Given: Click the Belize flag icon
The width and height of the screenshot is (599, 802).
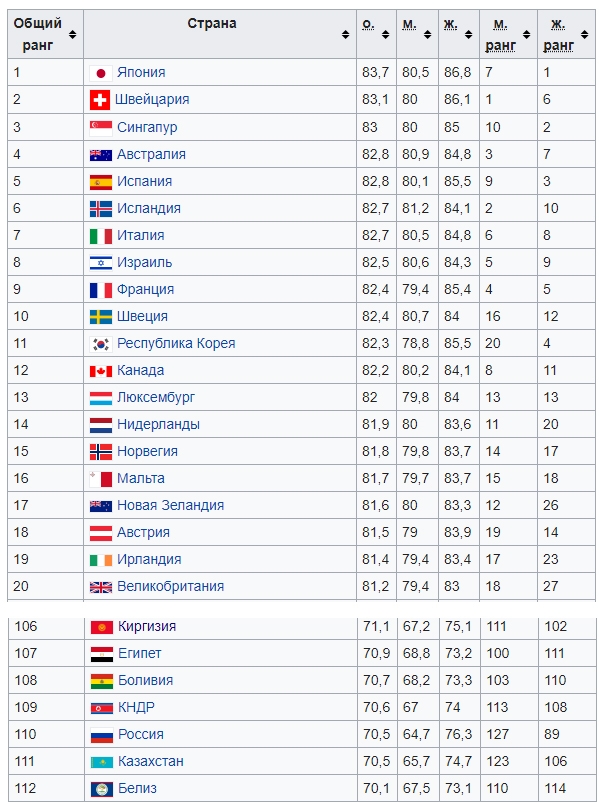Looking at the screenshot, I should pos(102,789).
